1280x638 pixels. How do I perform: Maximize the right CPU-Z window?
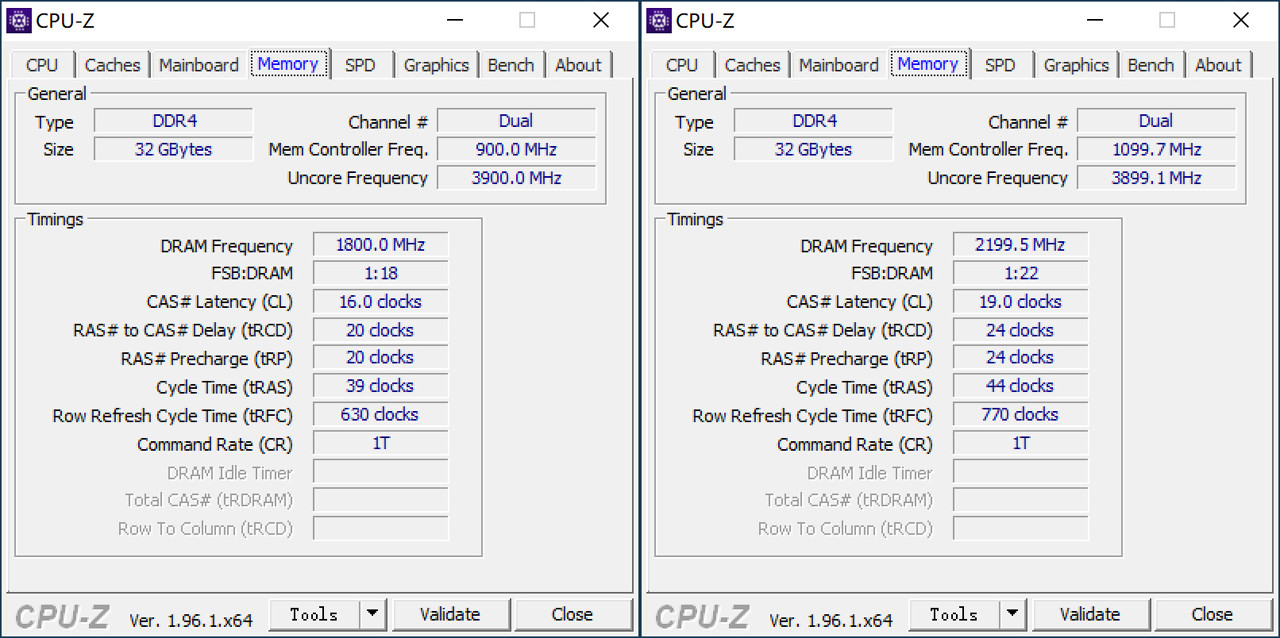[x=1167, y=20]
